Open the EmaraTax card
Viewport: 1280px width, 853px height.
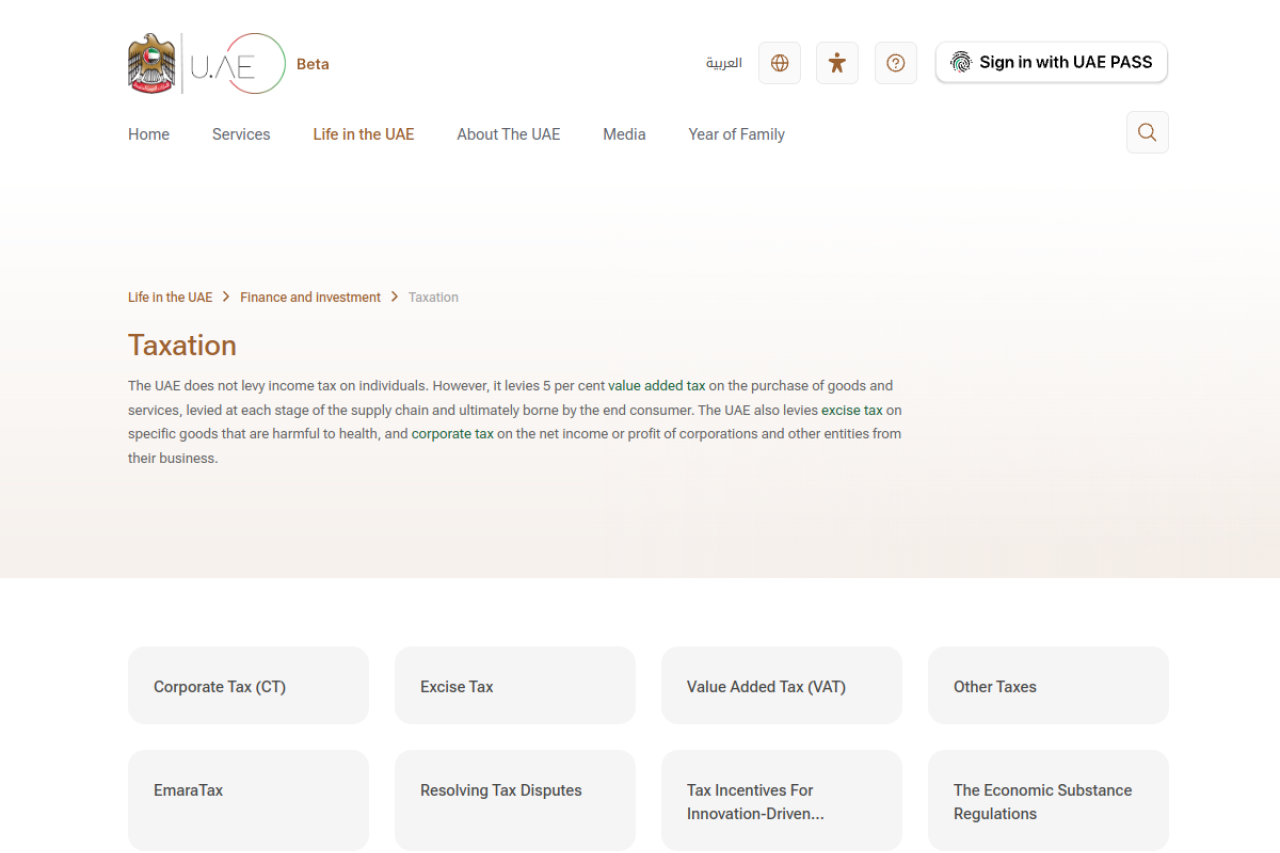248,800
